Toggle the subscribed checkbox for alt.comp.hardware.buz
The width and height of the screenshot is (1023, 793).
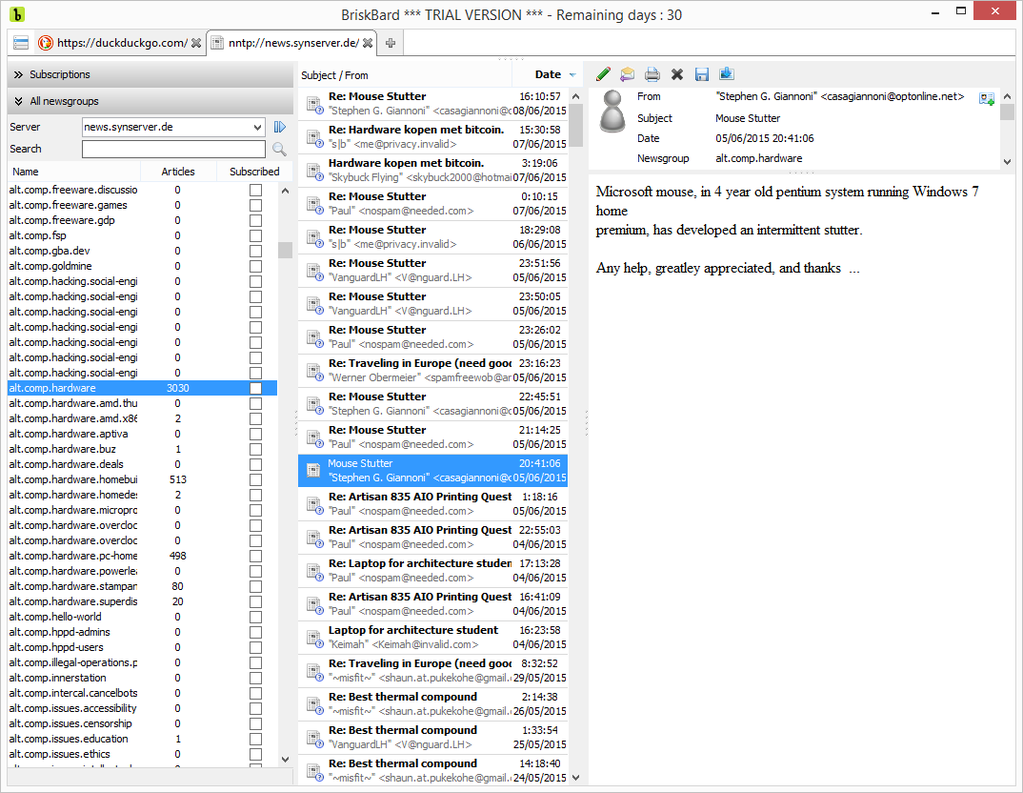[x=256, y=450]
